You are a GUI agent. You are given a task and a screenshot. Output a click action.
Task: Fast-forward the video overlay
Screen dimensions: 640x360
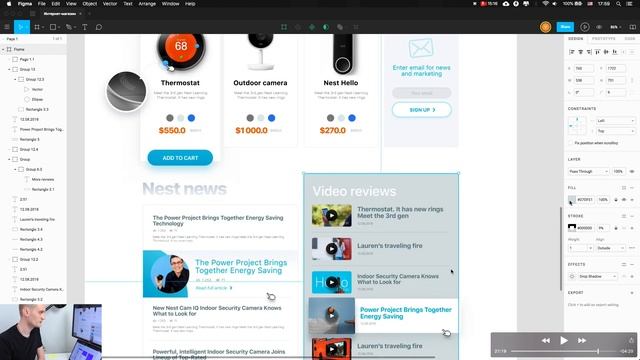pyautogui.click(x=582, y=340)
